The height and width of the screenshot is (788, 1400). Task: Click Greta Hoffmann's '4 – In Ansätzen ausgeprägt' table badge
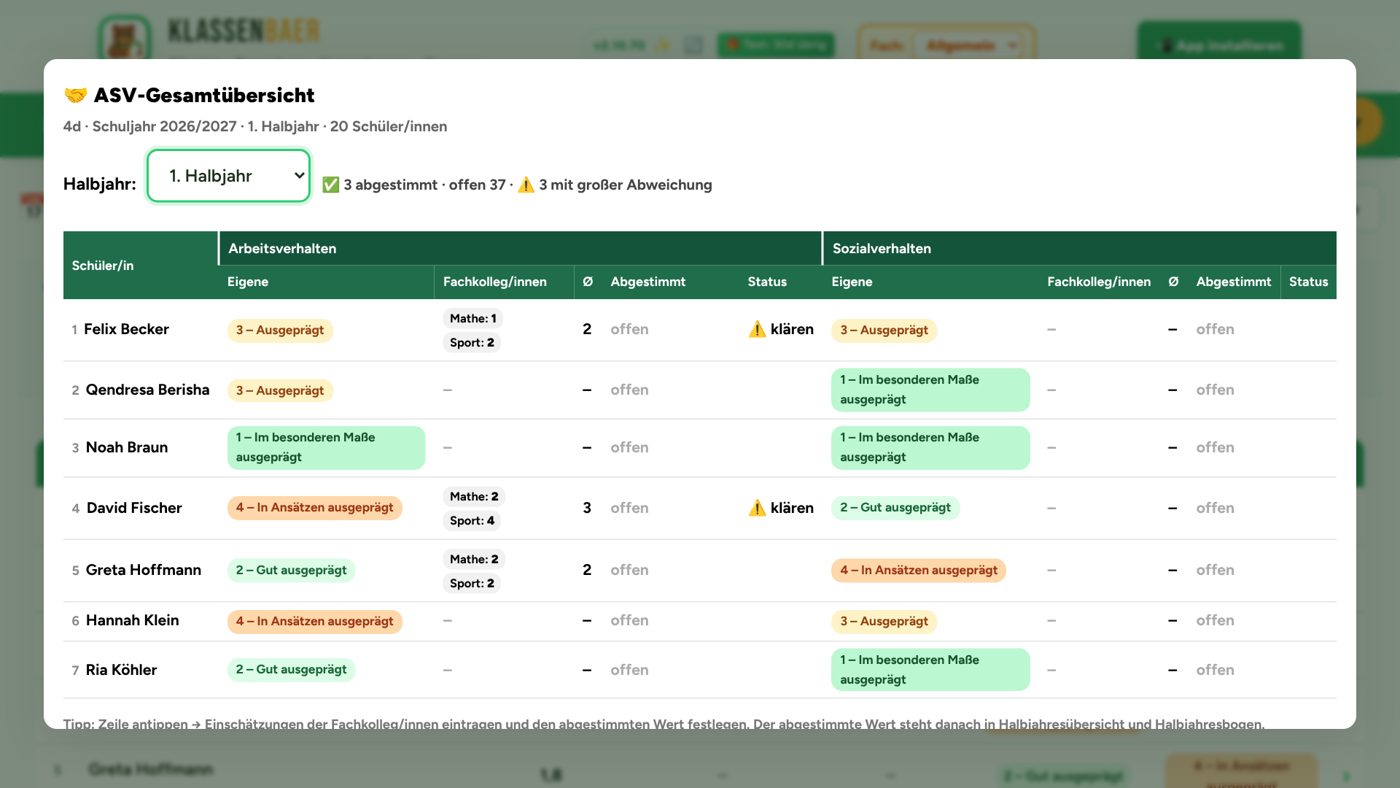[x=919, y=570]
